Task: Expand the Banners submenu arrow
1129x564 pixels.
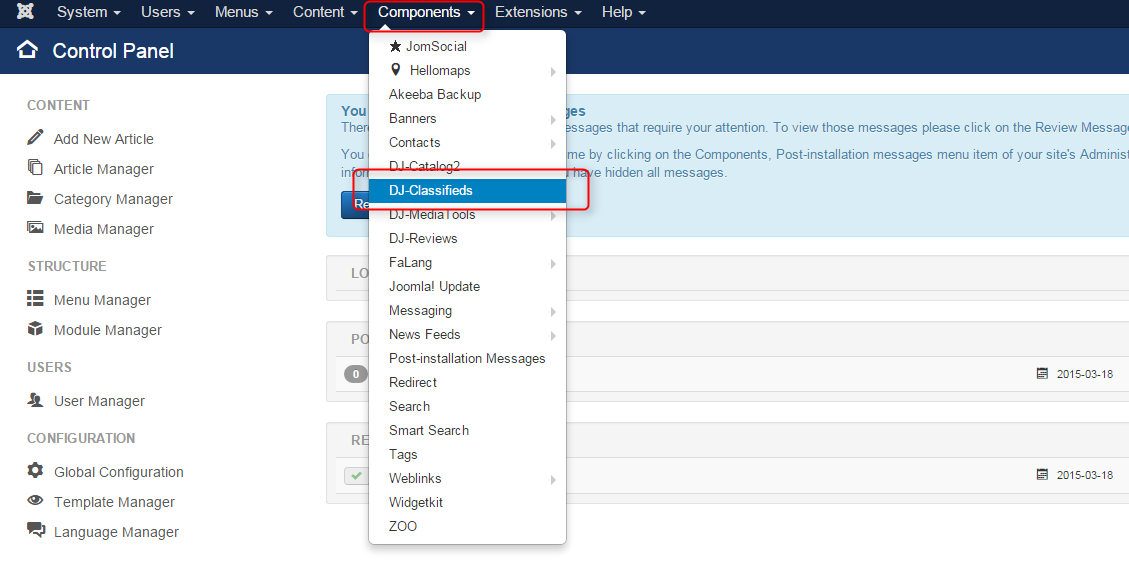Action: (x=554, y=120)
